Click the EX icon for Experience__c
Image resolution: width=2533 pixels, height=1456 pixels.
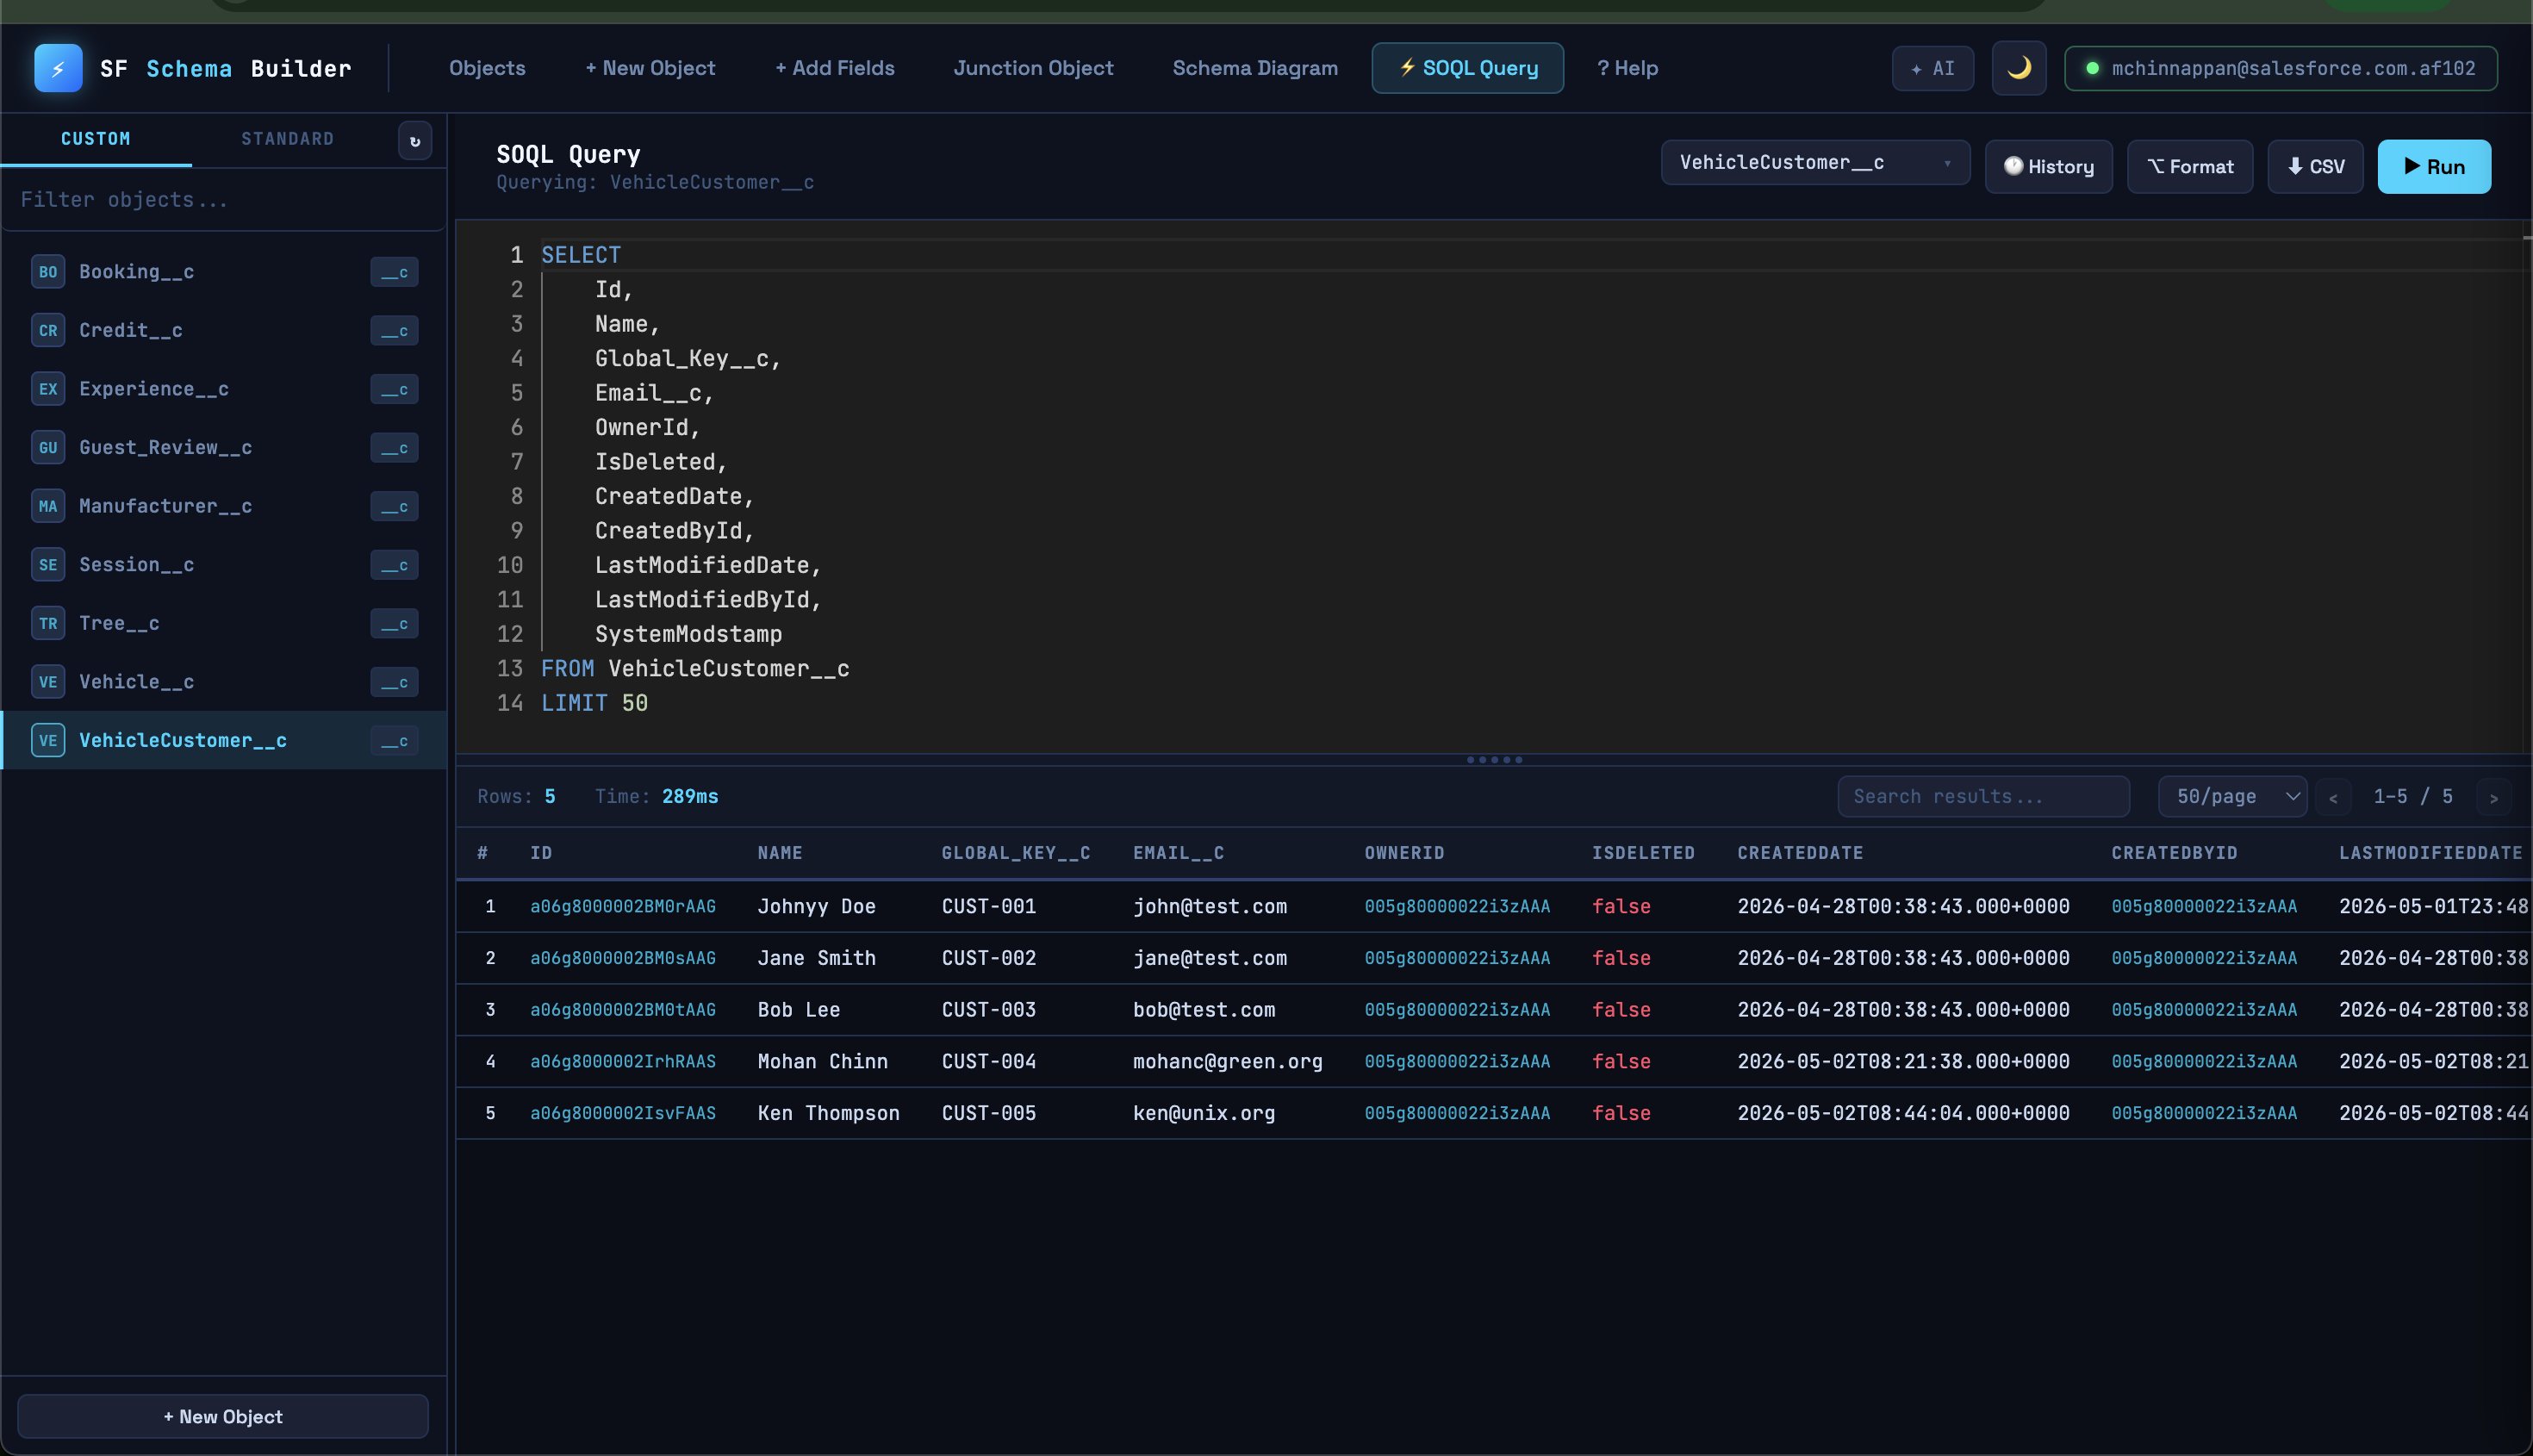click(48, 389)
